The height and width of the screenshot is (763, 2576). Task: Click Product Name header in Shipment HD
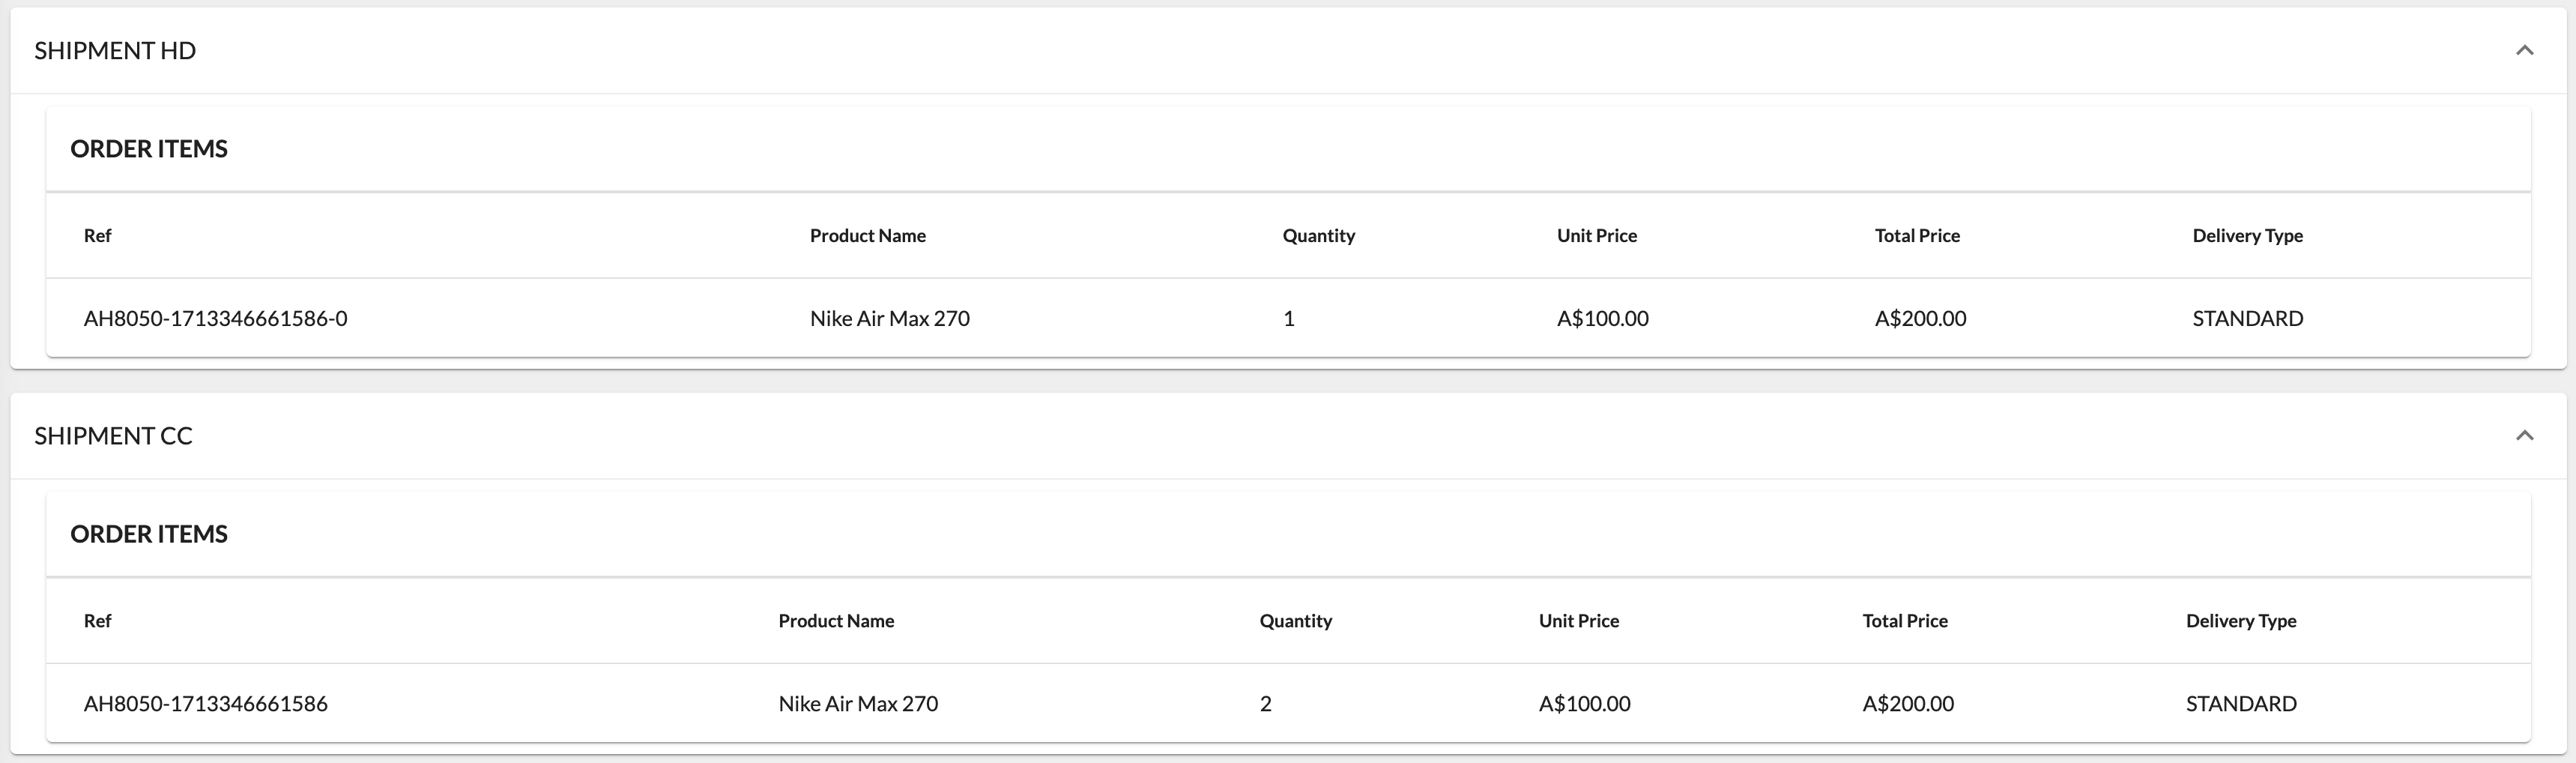point(867,235)
